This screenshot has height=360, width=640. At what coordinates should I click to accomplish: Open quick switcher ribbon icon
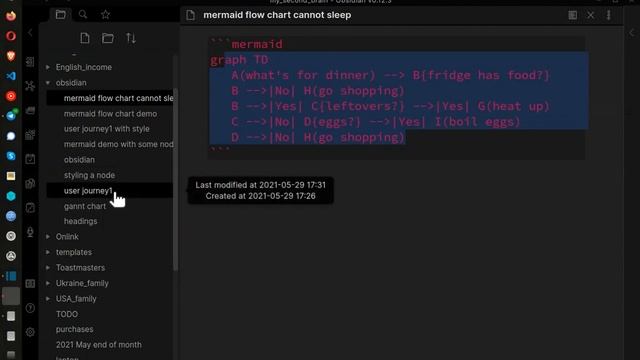coord(30,62)
